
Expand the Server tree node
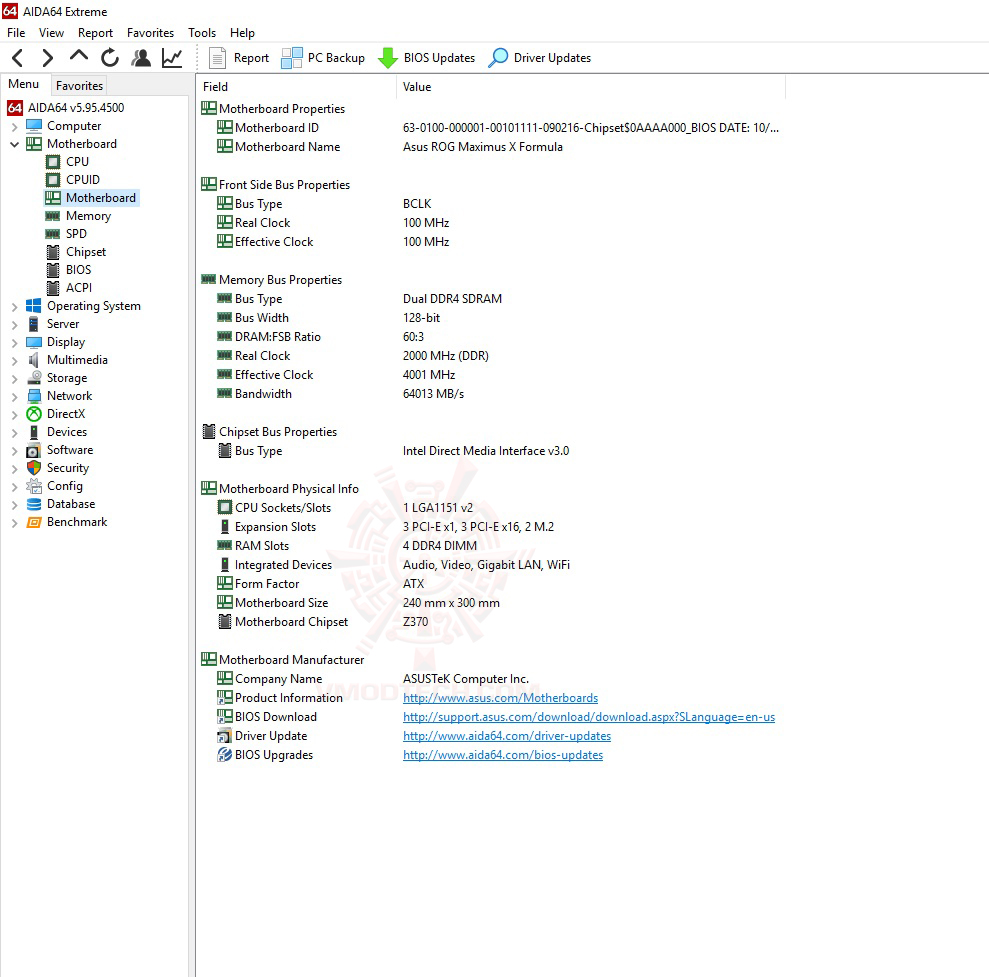pos(15,325)
